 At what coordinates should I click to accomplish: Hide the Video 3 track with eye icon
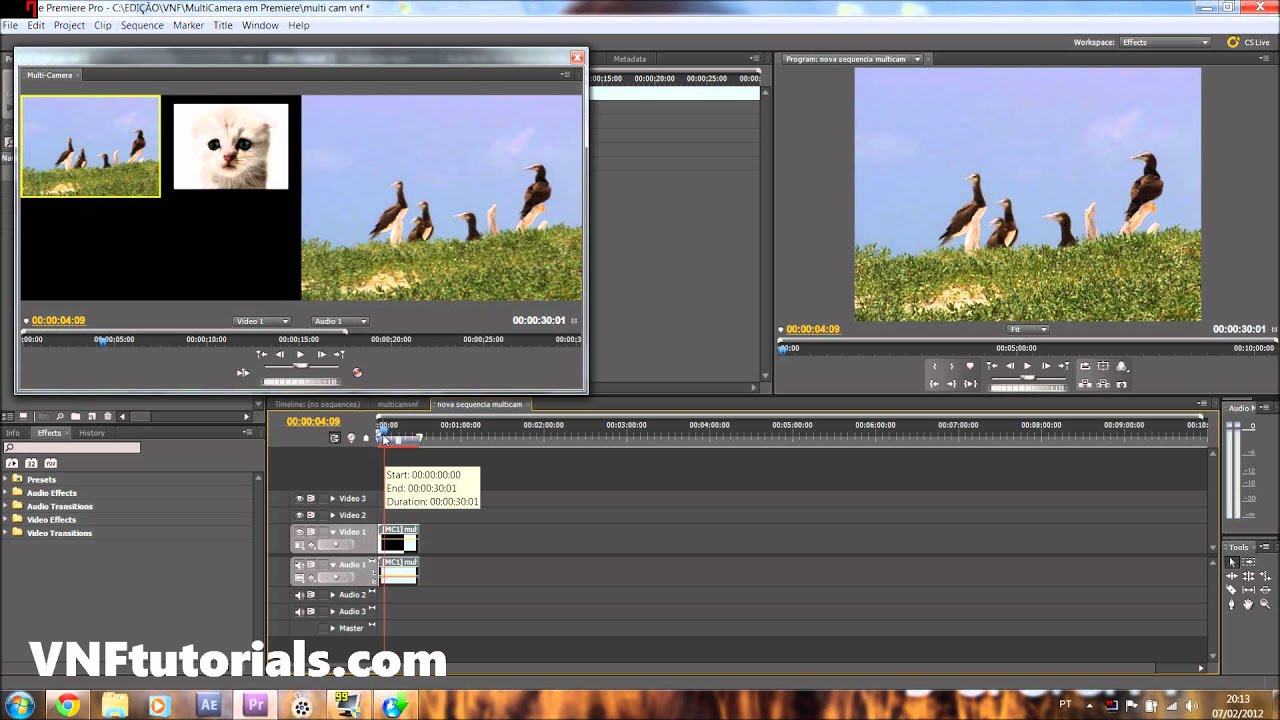pyautogui.click(x=299, y=498)
